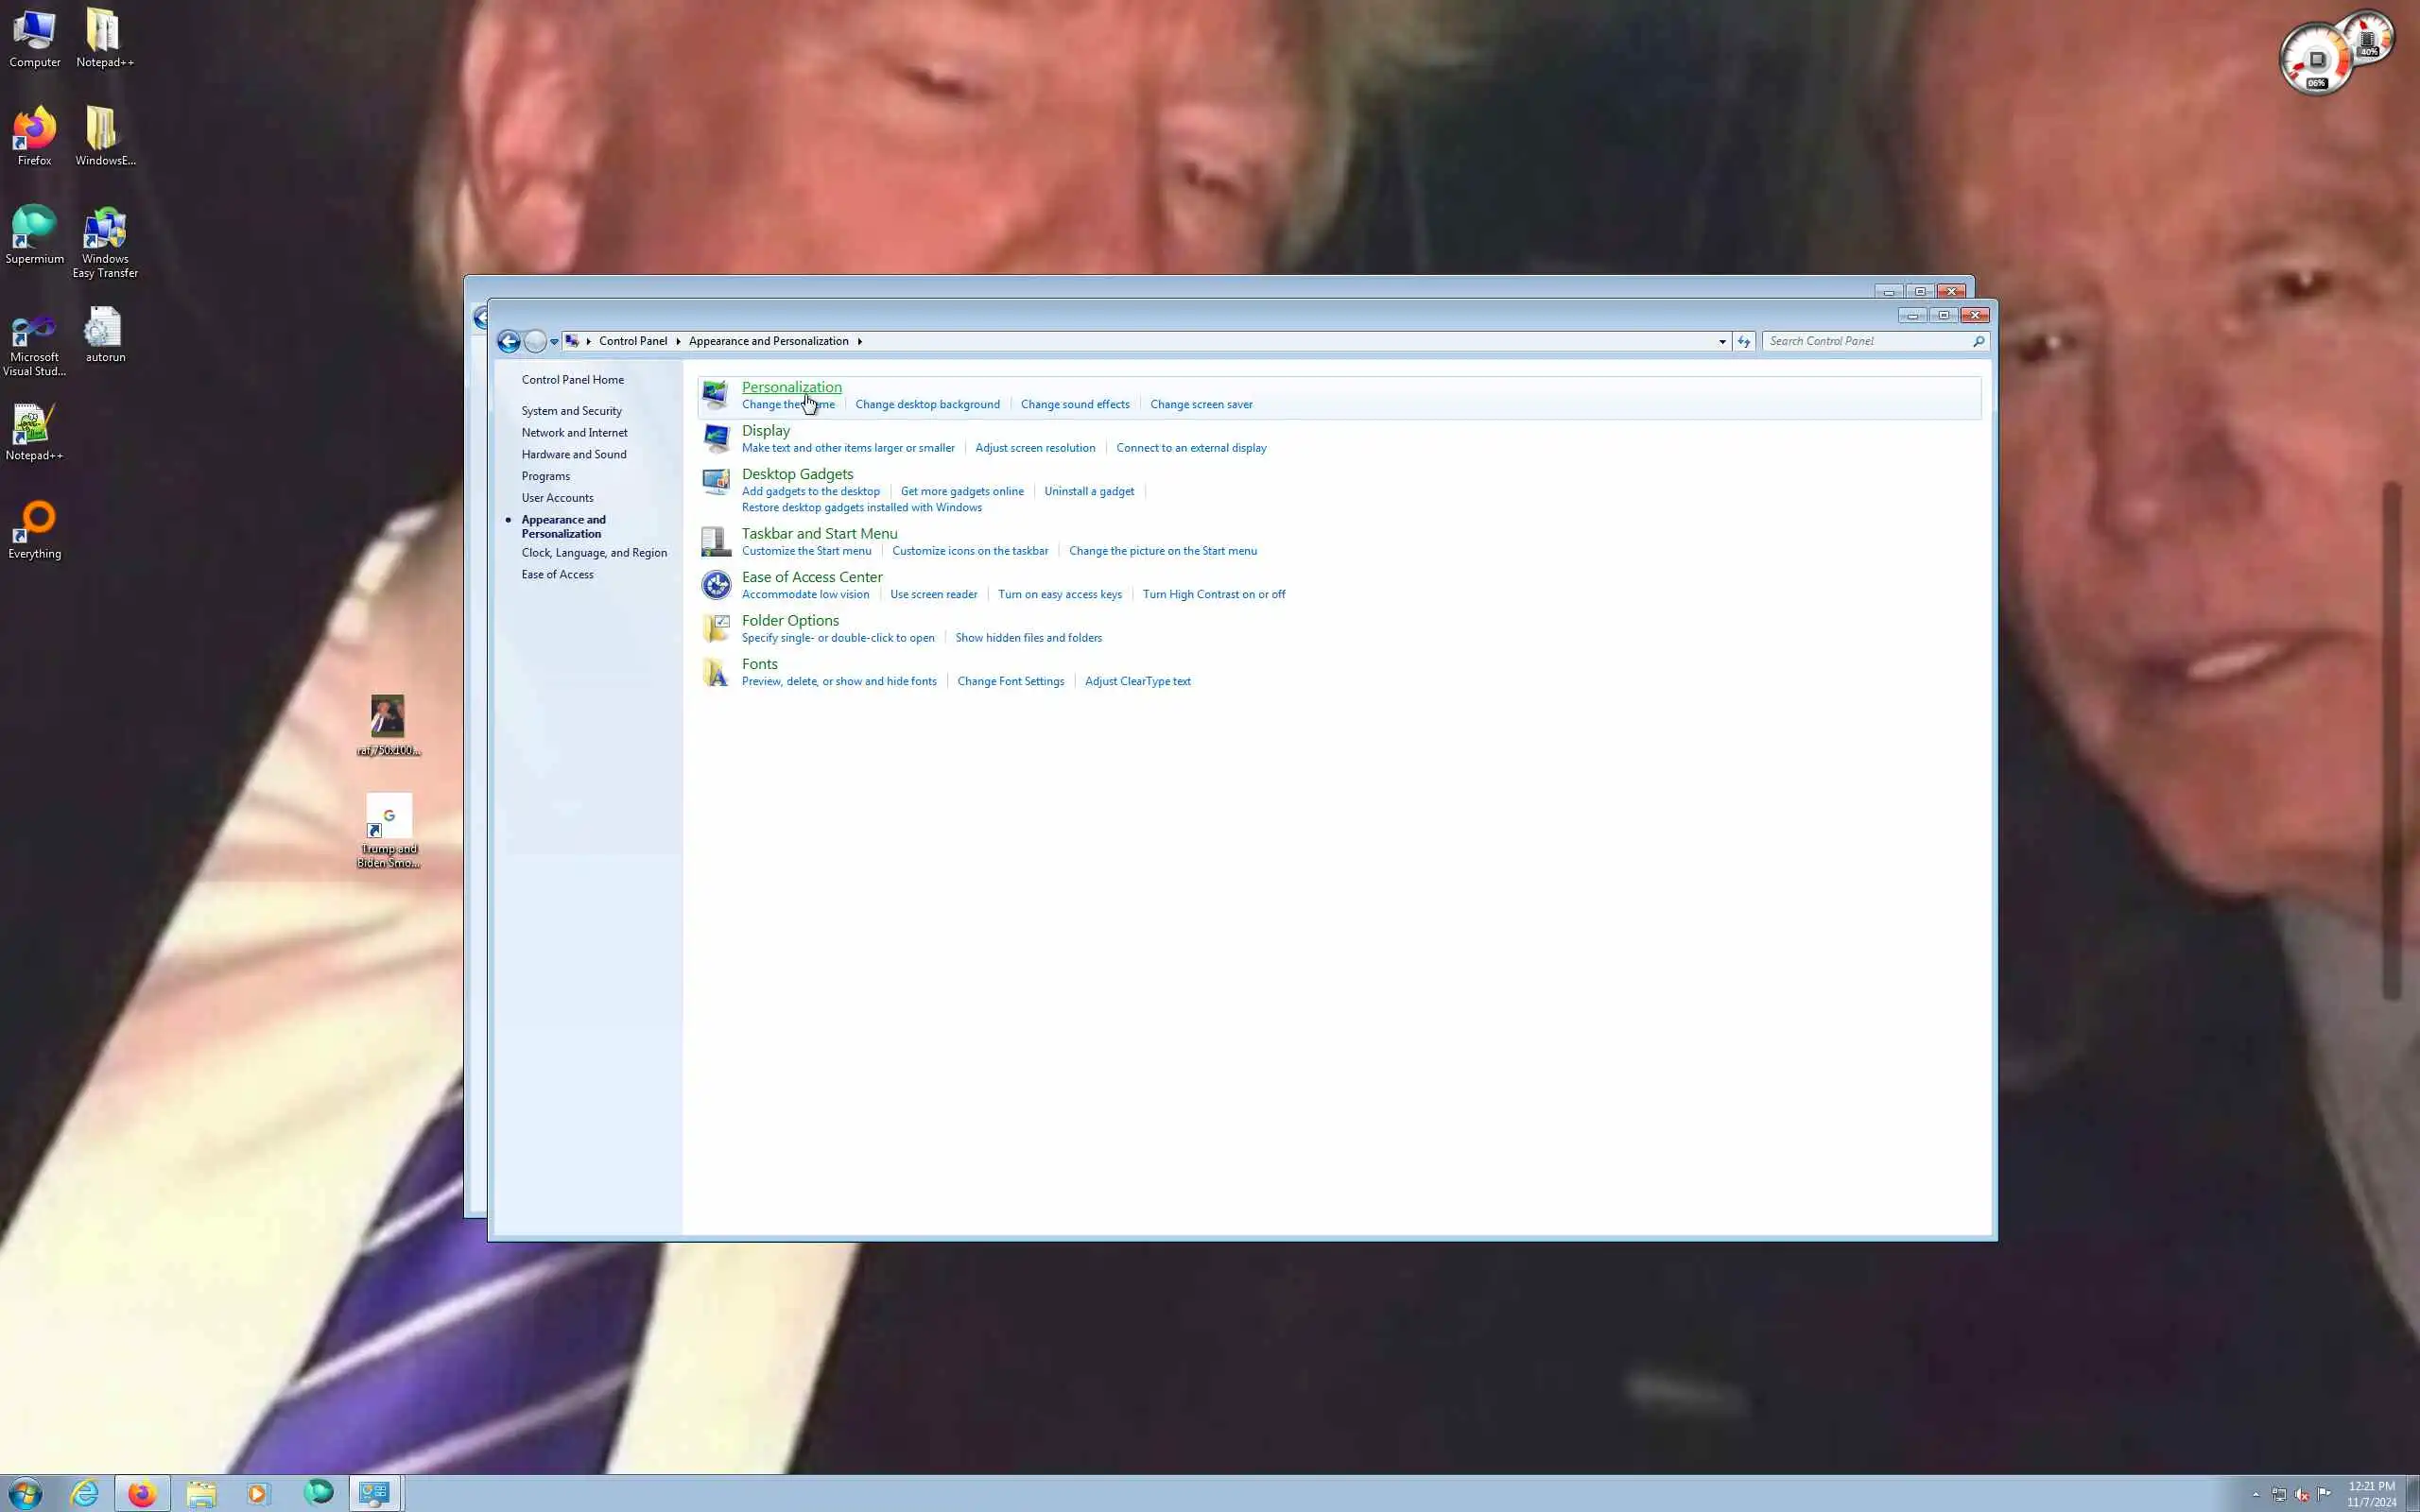Click the Folder Options icon
Screen dimensions: 2420x1512
[715, 628]
